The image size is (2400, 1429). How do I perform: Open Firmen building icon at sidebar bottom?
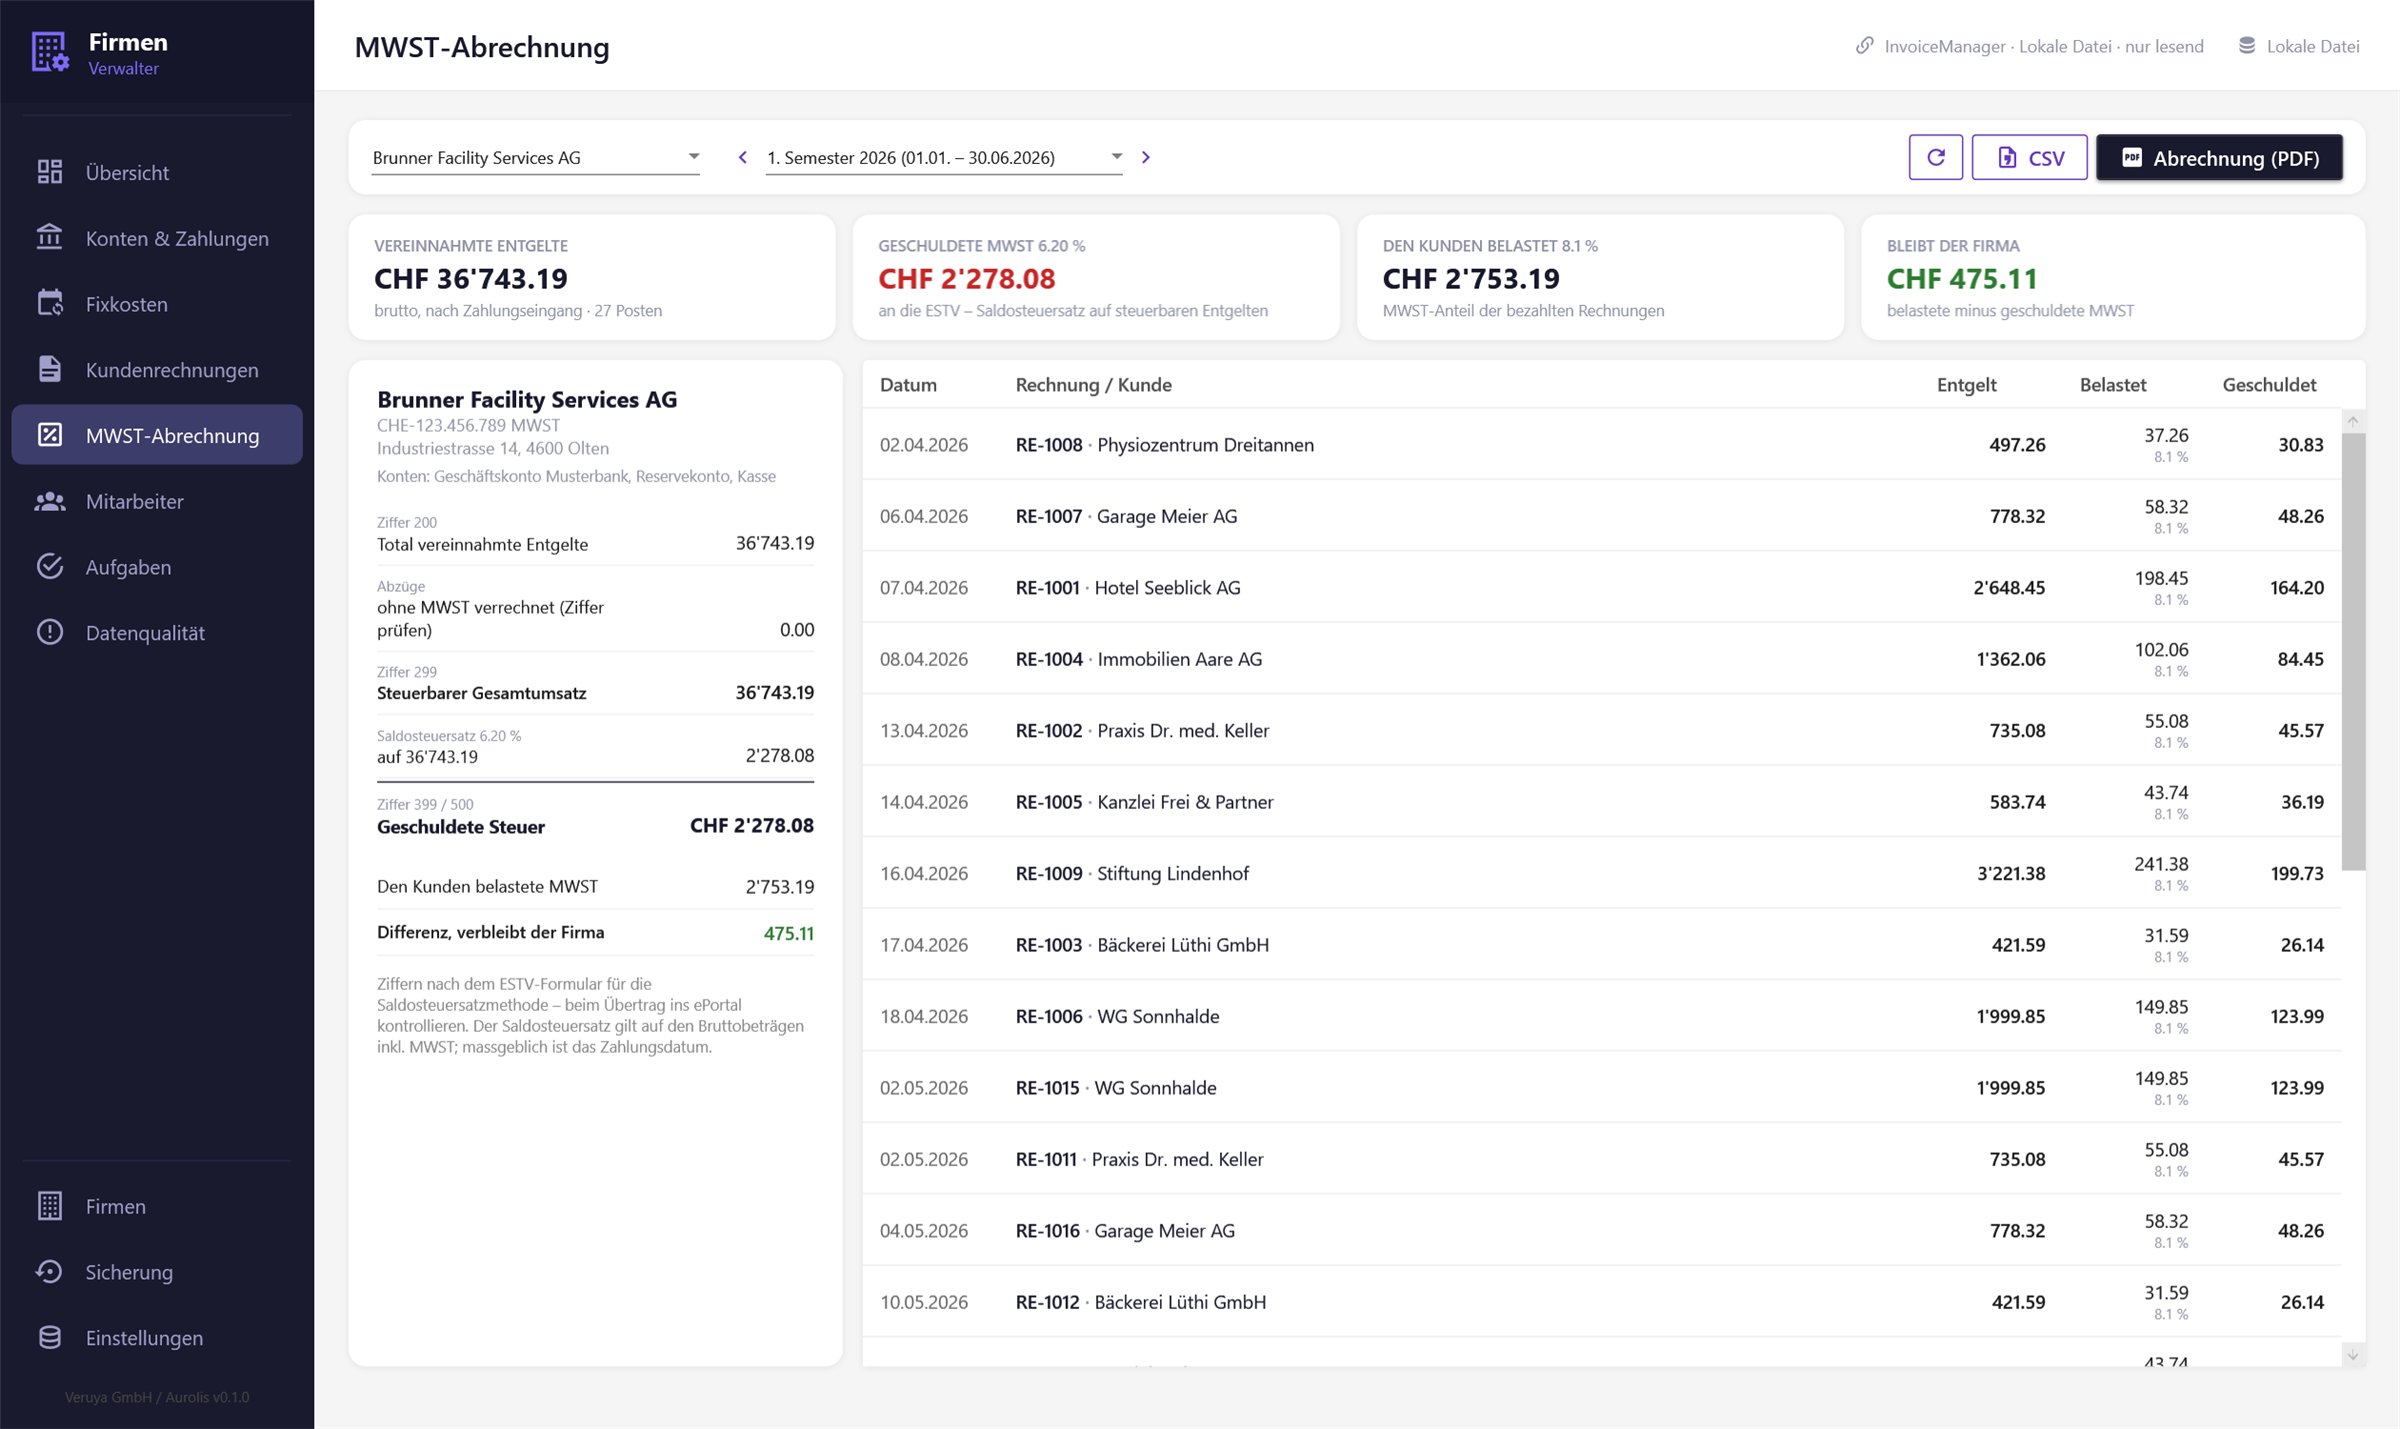(50, 1206)
